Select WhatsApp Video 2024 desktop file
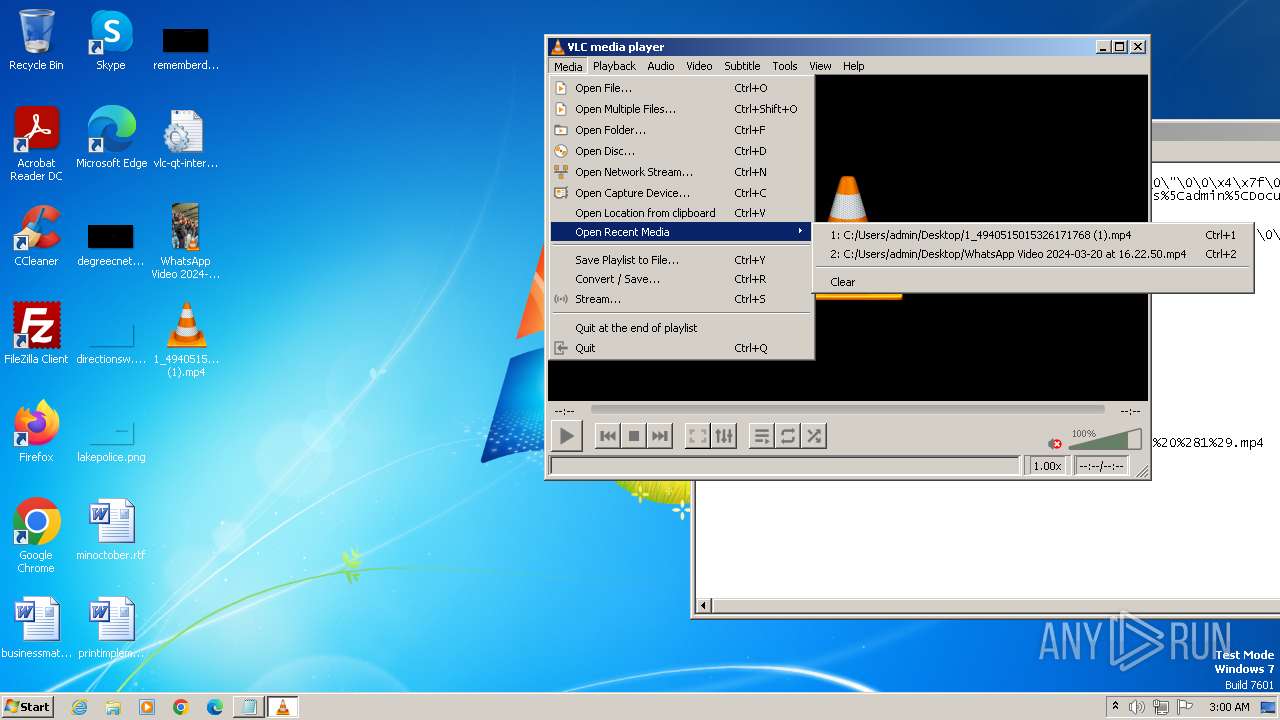The width and height of the screenshot is (1280, 720). 185,241
